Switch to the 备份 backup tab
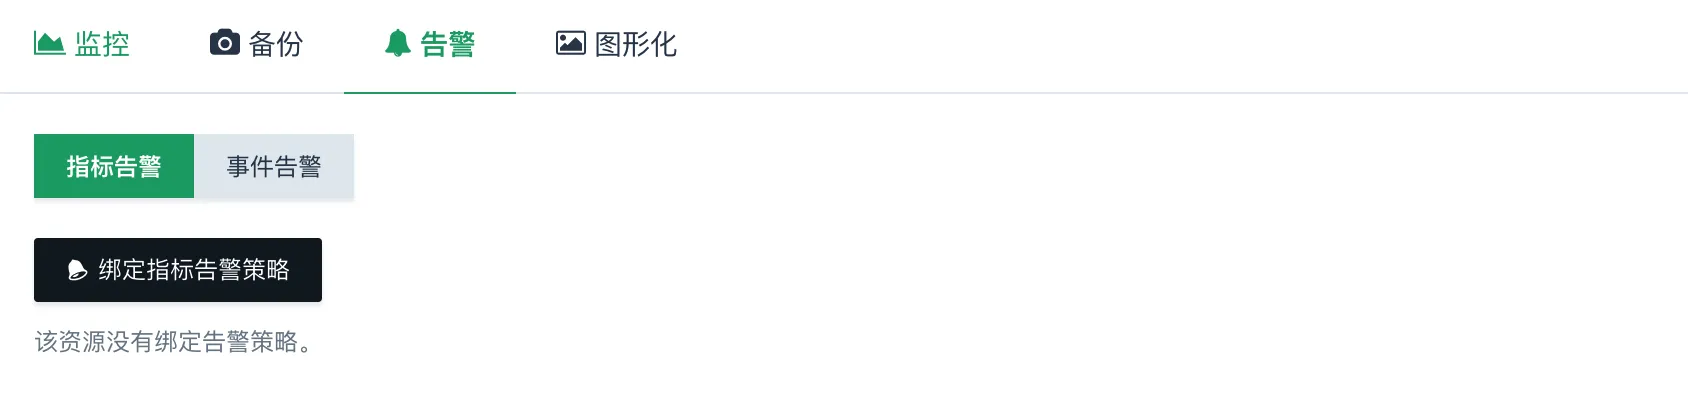The height and width of the screenshot is (414, 1688). 257,44
